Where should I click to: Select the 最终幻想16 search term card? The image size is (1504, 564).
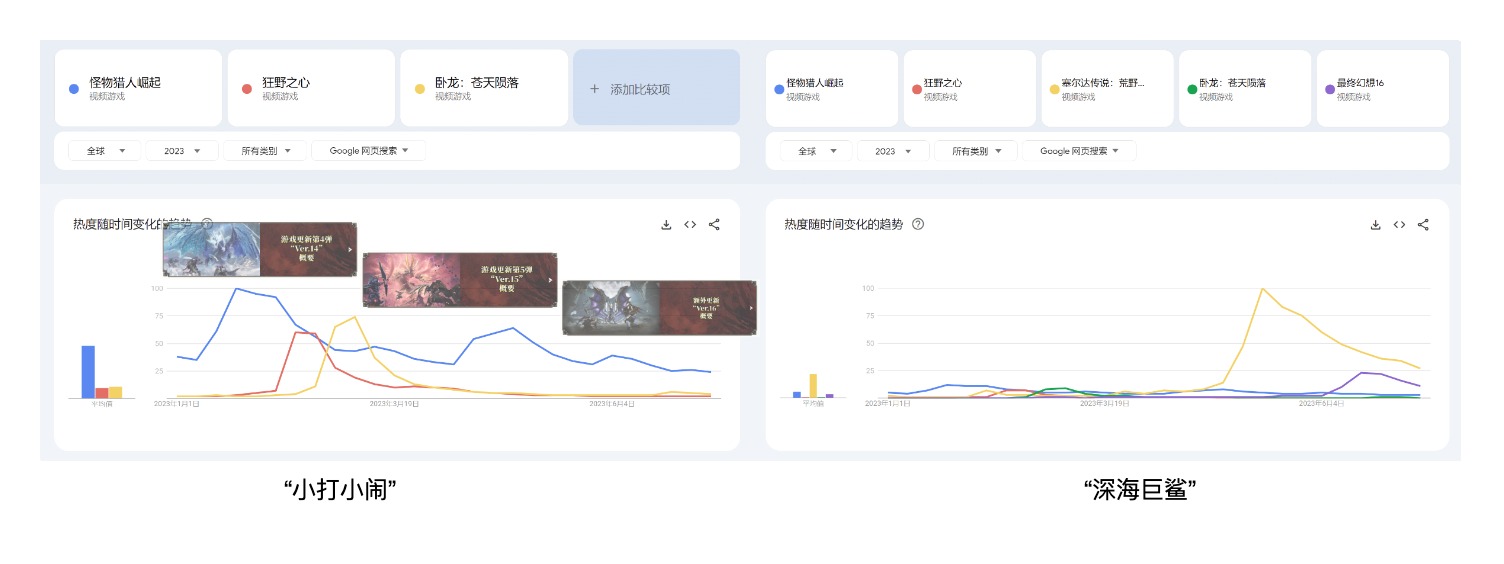[x=1382, y=89]
